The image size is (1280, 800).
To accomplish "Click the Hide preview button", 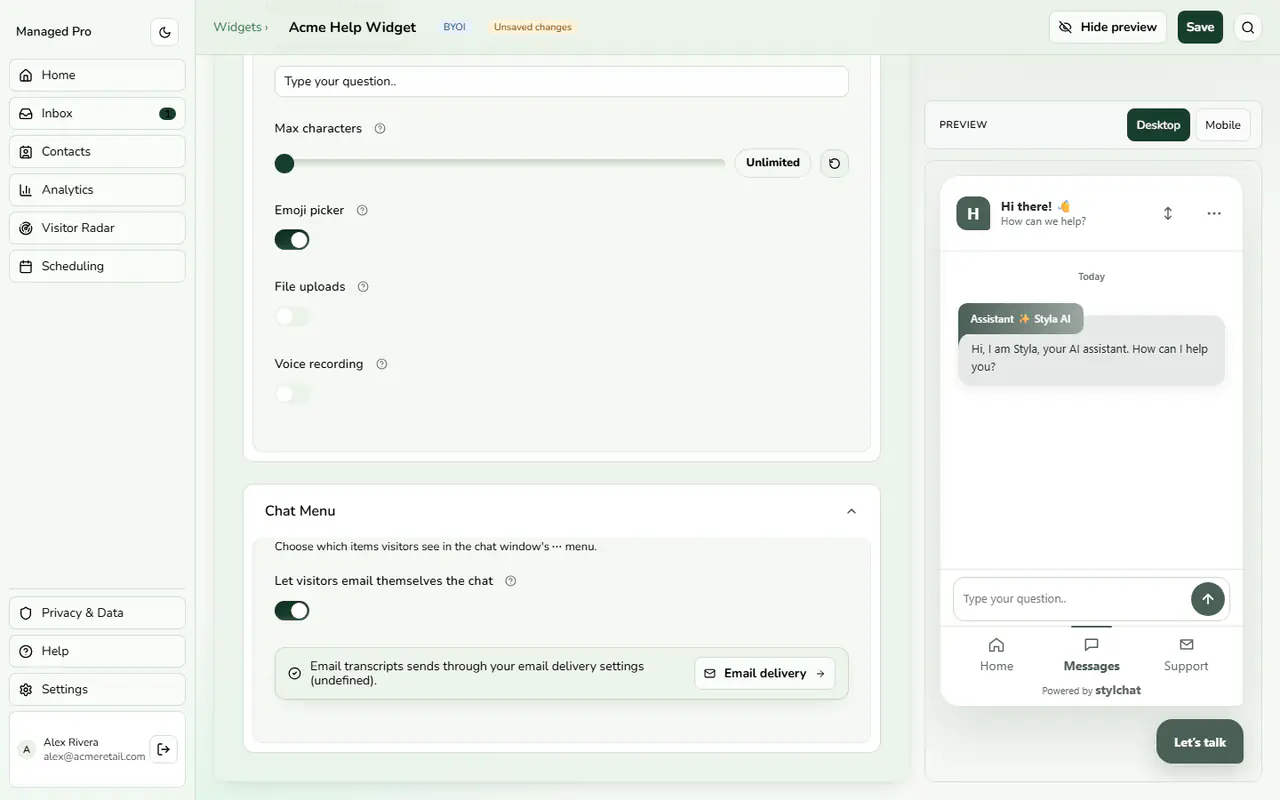I will [x=1108, y=27].
